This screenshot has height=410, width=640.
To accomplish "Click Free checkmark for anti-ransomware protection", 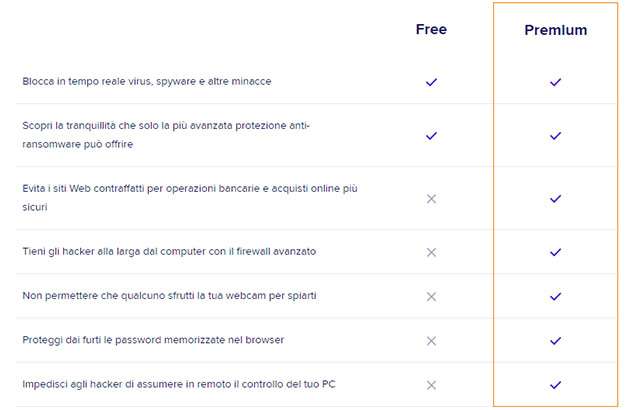I will pos(431,135).
